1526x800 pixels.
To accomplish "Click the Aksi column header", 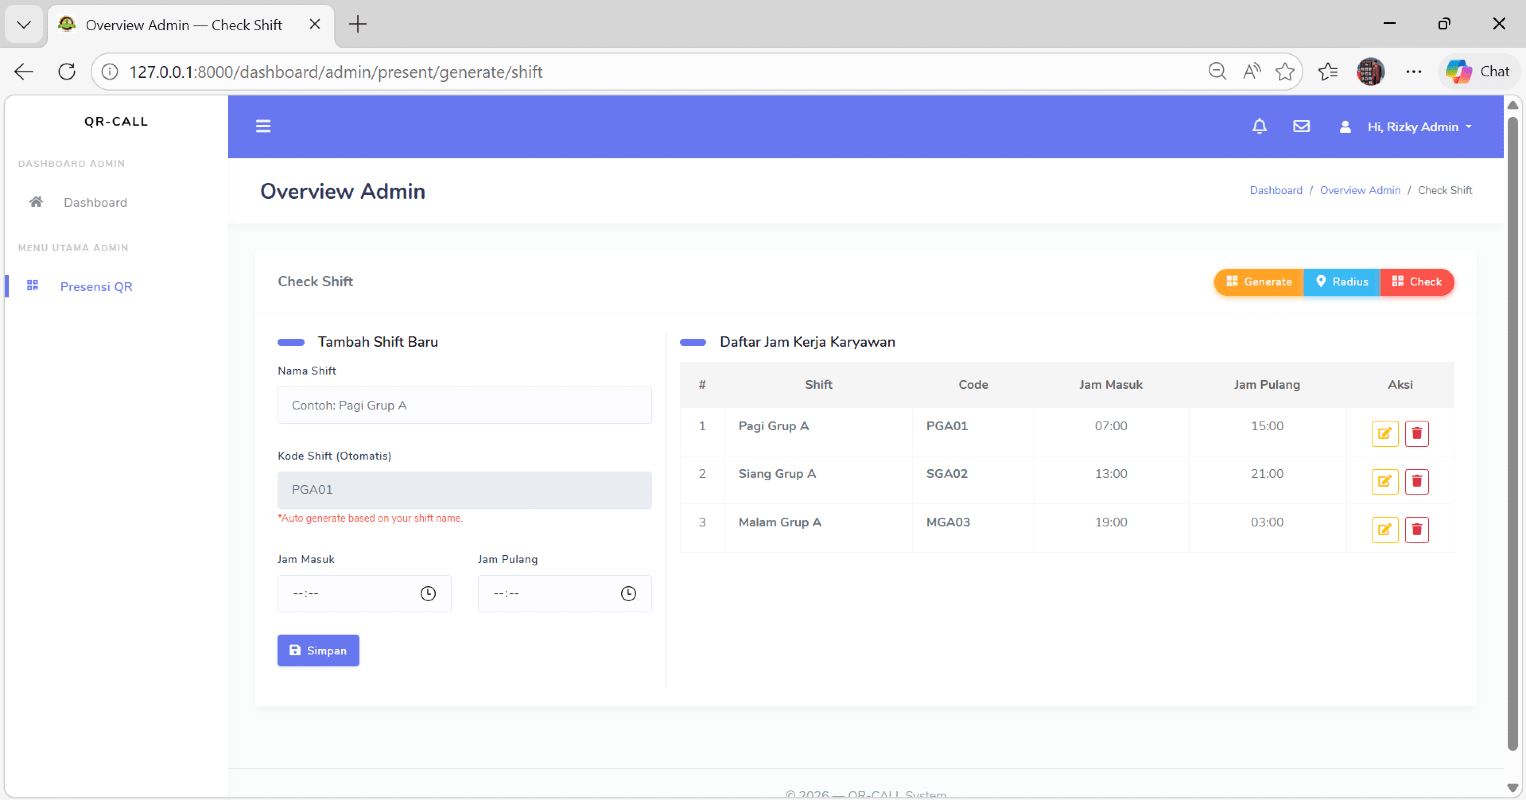I will coord(1400,385).
